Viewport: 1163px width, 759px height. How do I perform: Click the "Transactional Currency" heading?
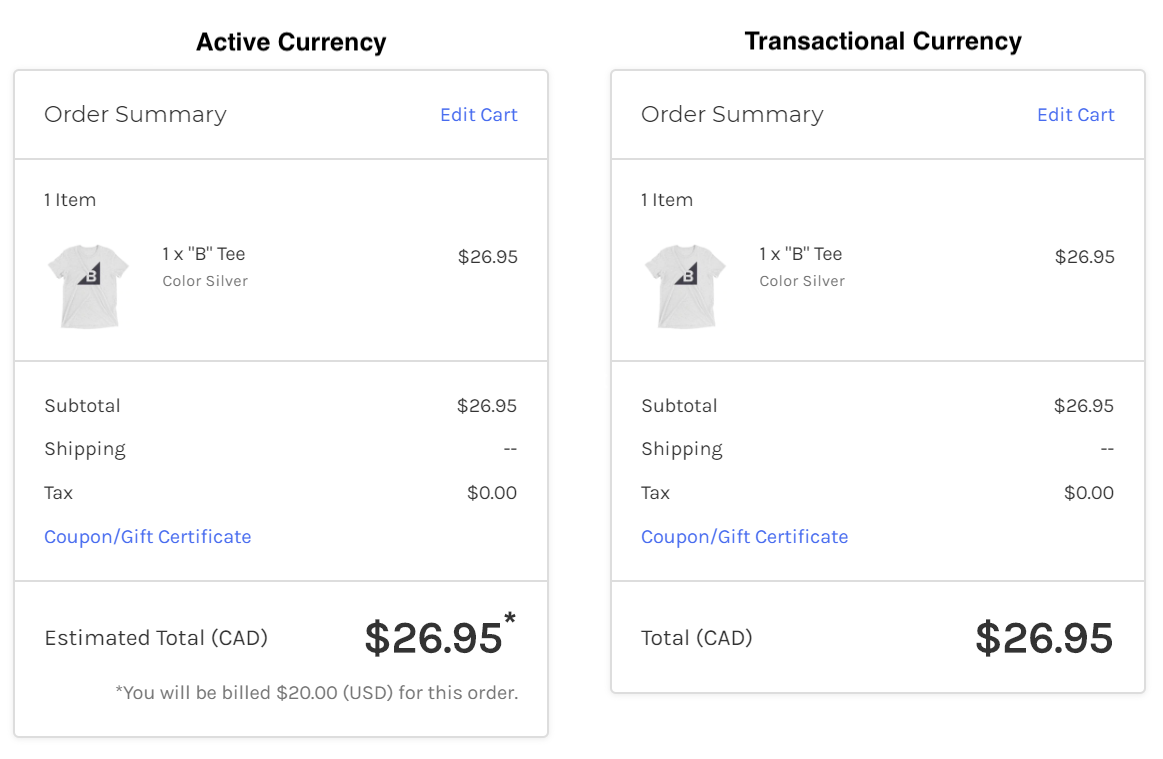click(x=883, y=41)
